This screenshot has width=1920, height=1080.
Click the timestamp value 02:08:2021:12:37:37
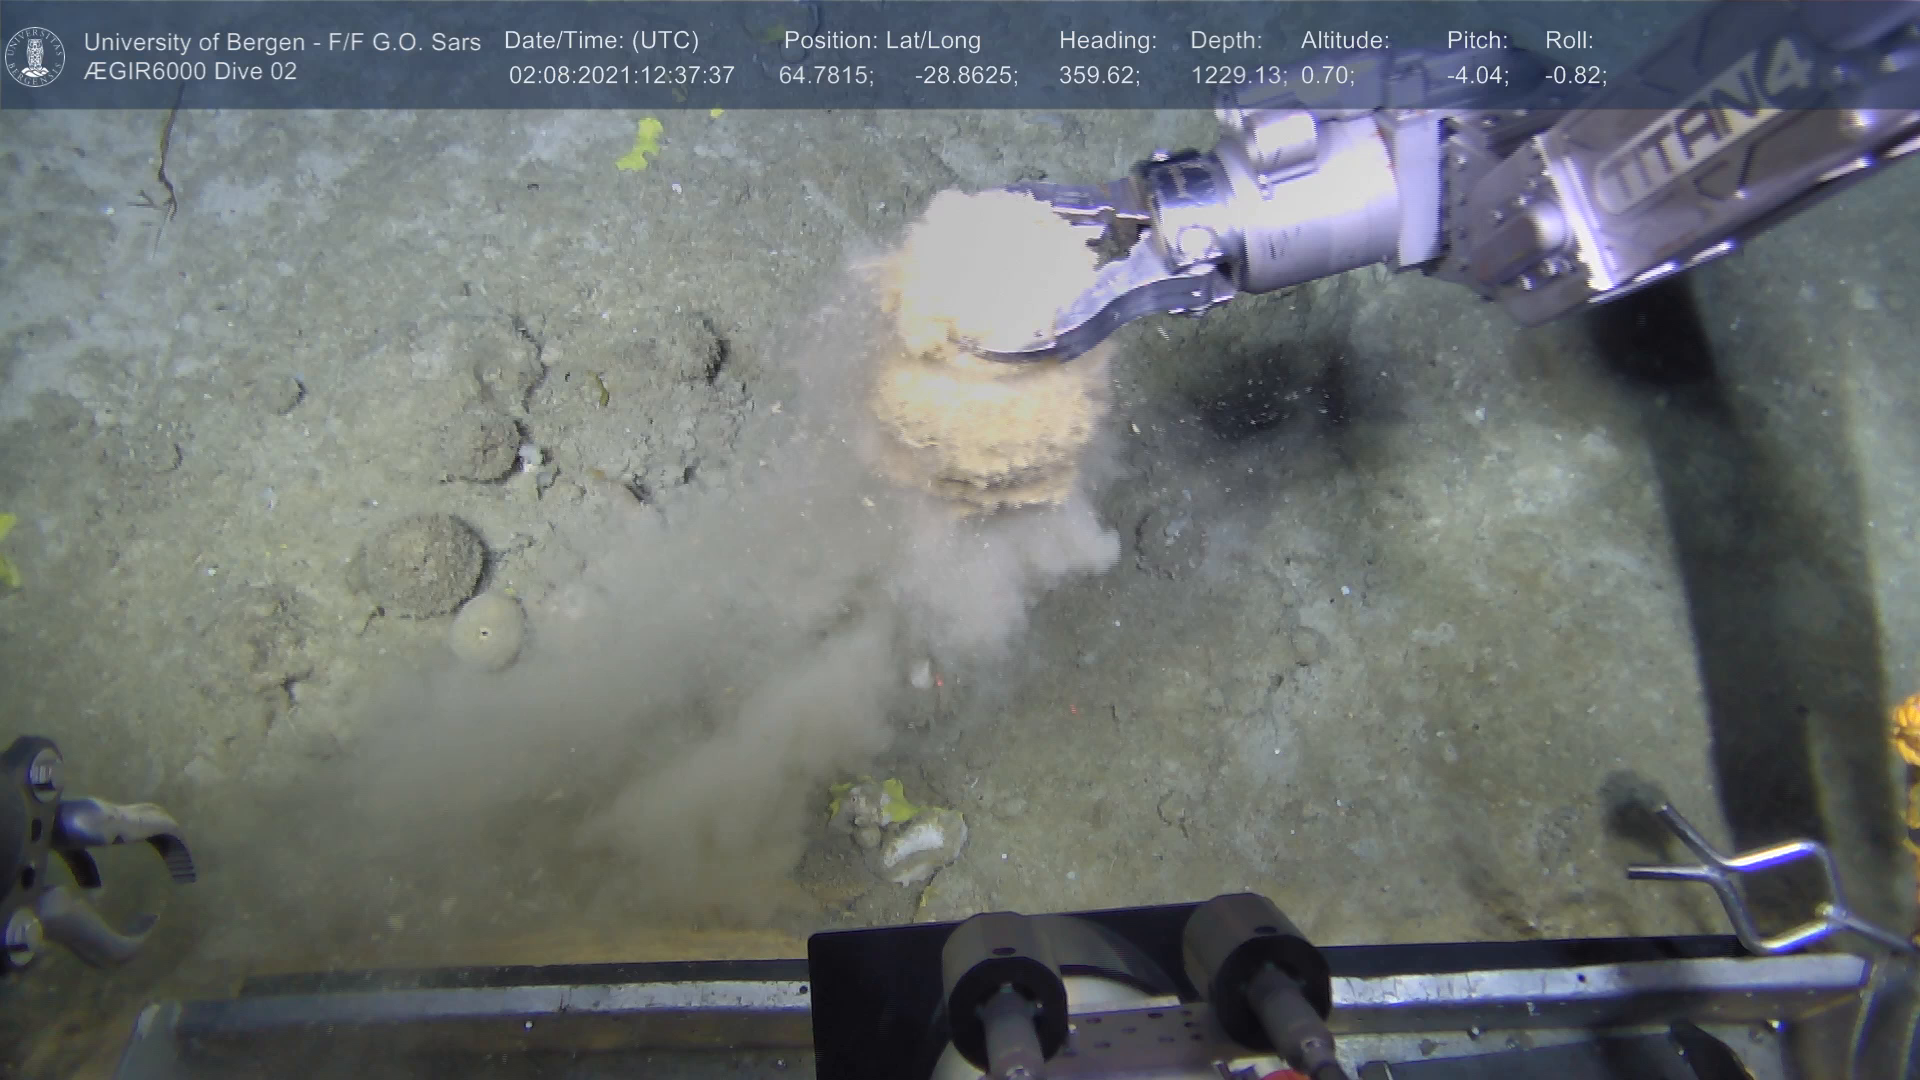tap(621, 76)
